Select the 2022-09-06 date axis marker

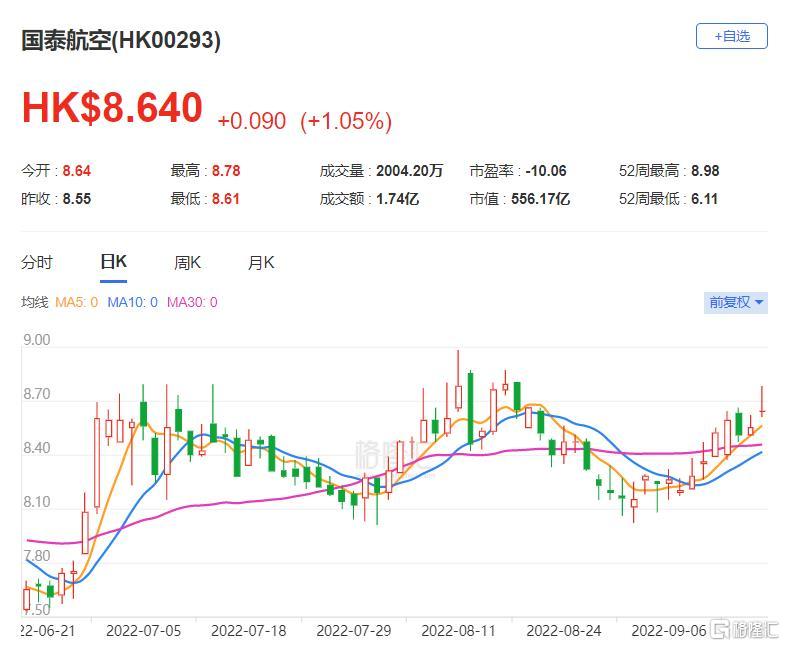click(667, 631)
